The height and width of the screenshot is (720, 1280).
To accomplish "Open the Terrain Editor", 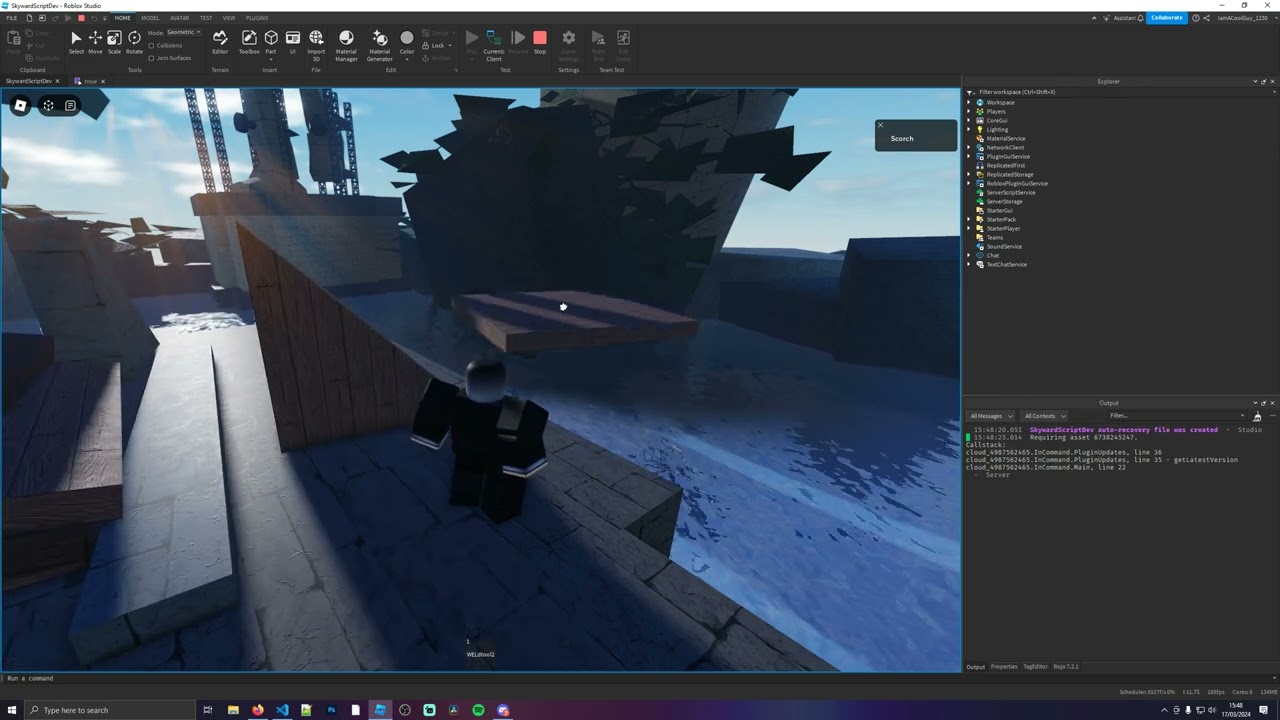I will [x=220, y=41].
